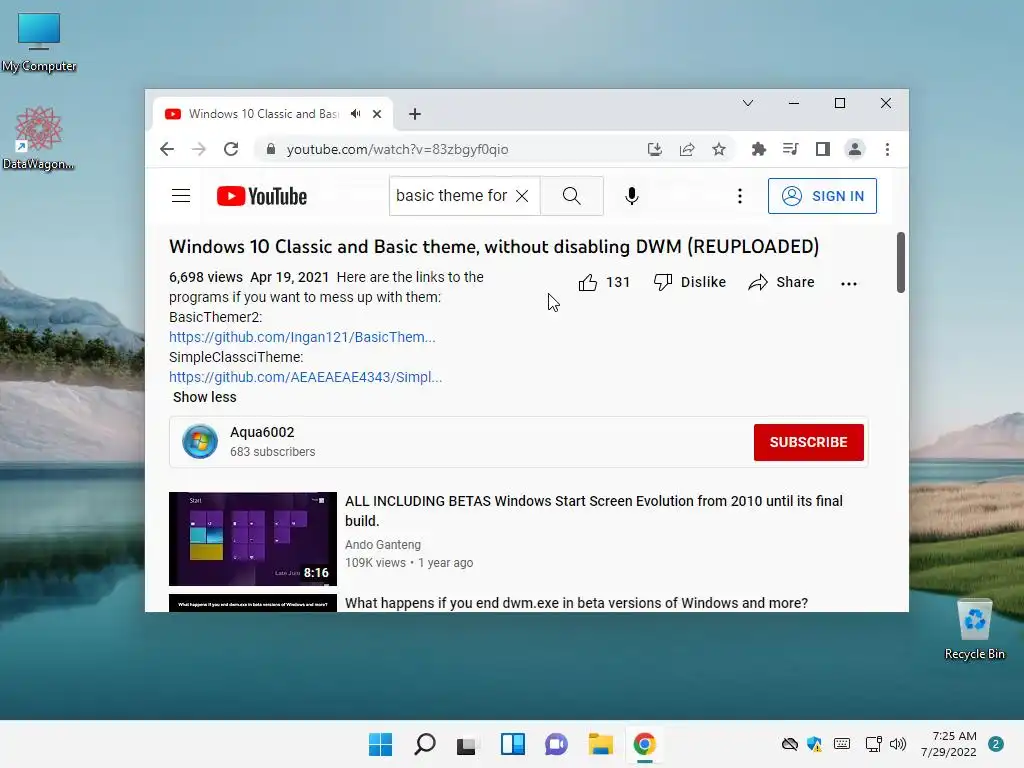Click the network tray icon
The image size is (1024, 768).
[x=873, y=744]
